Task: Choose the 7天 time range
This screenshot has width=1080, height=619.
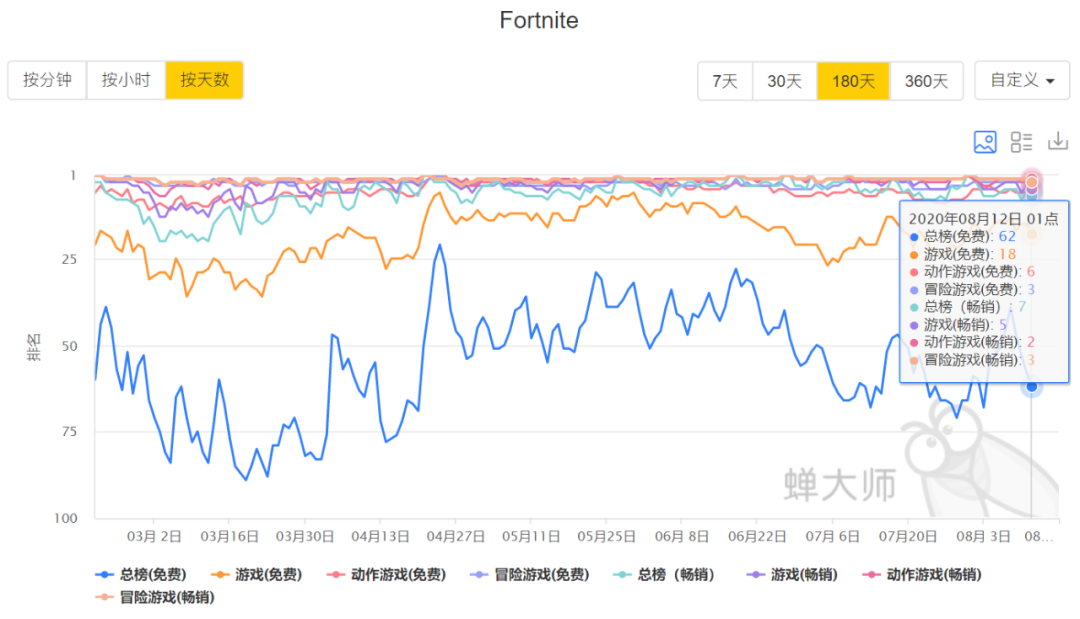Action: (x=725, y=81)
